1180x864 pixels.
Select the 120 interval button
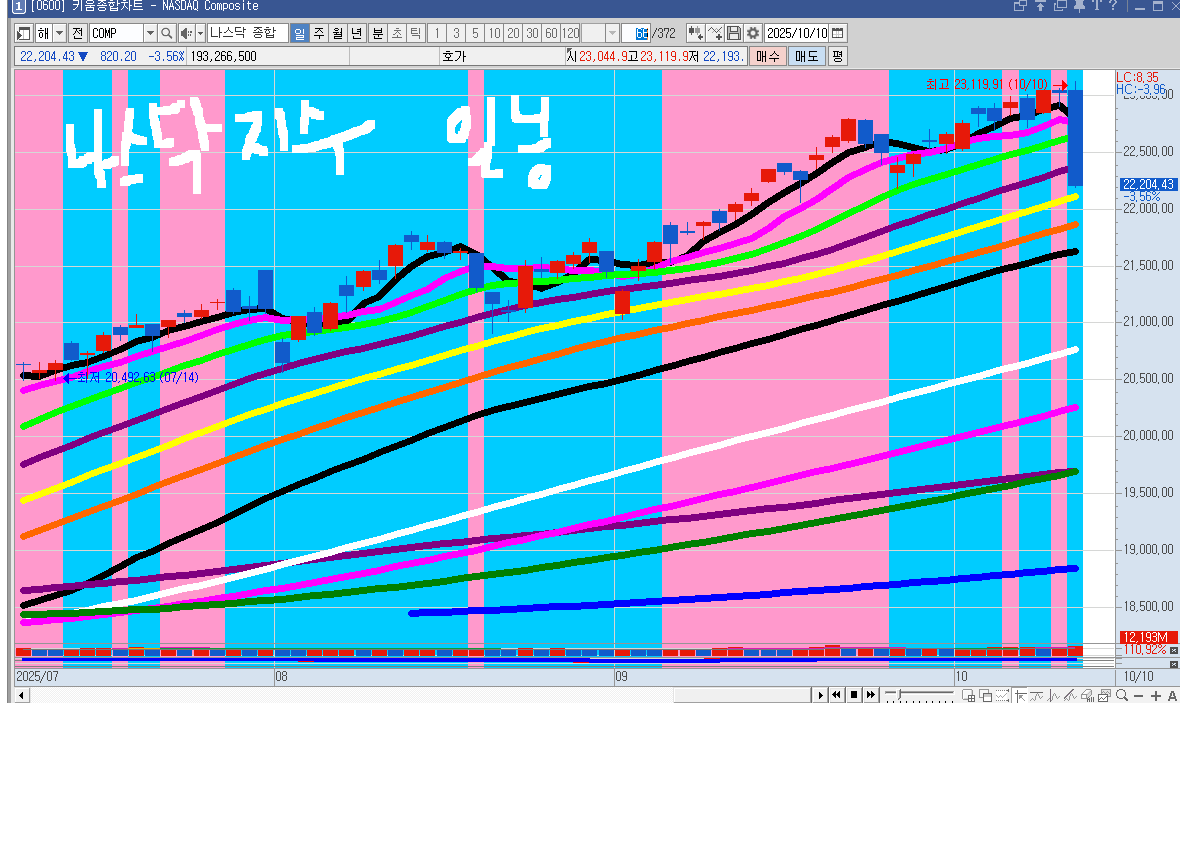pyautogui.click(x=571, y=33)
